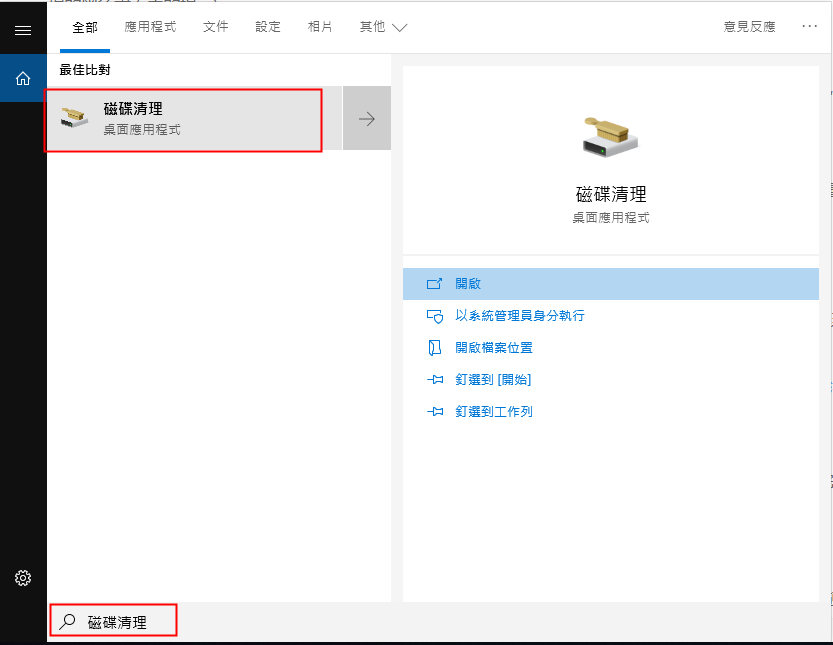This screenshot has height=645, width=833.
Task: Expand the 其他 dropdown filter
Action: click(x=383, y=27)
